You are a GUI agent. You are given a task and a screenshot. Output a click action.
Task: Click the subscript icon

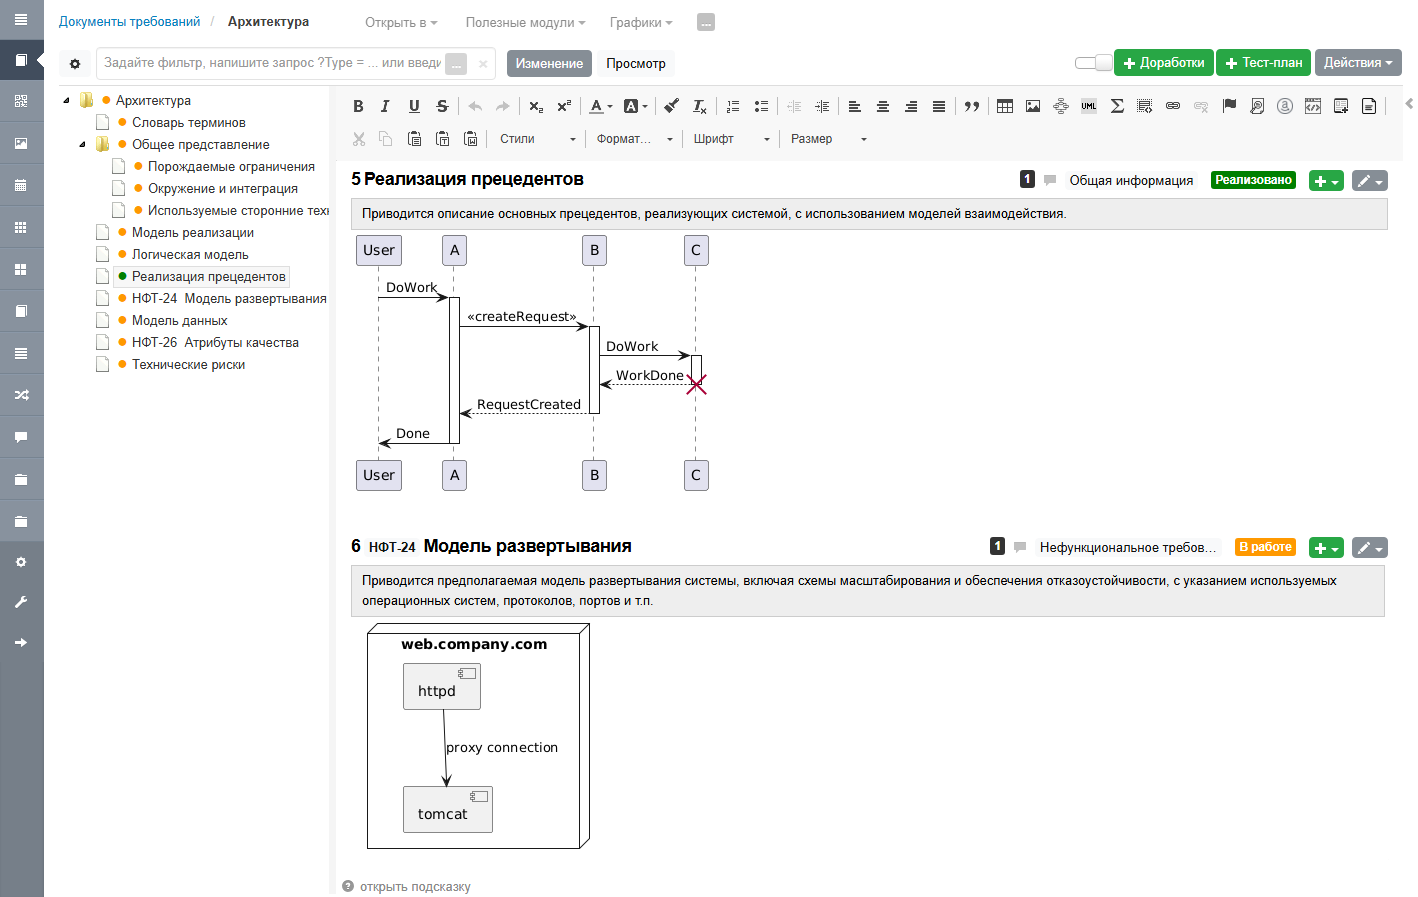(x=536, y=106)
